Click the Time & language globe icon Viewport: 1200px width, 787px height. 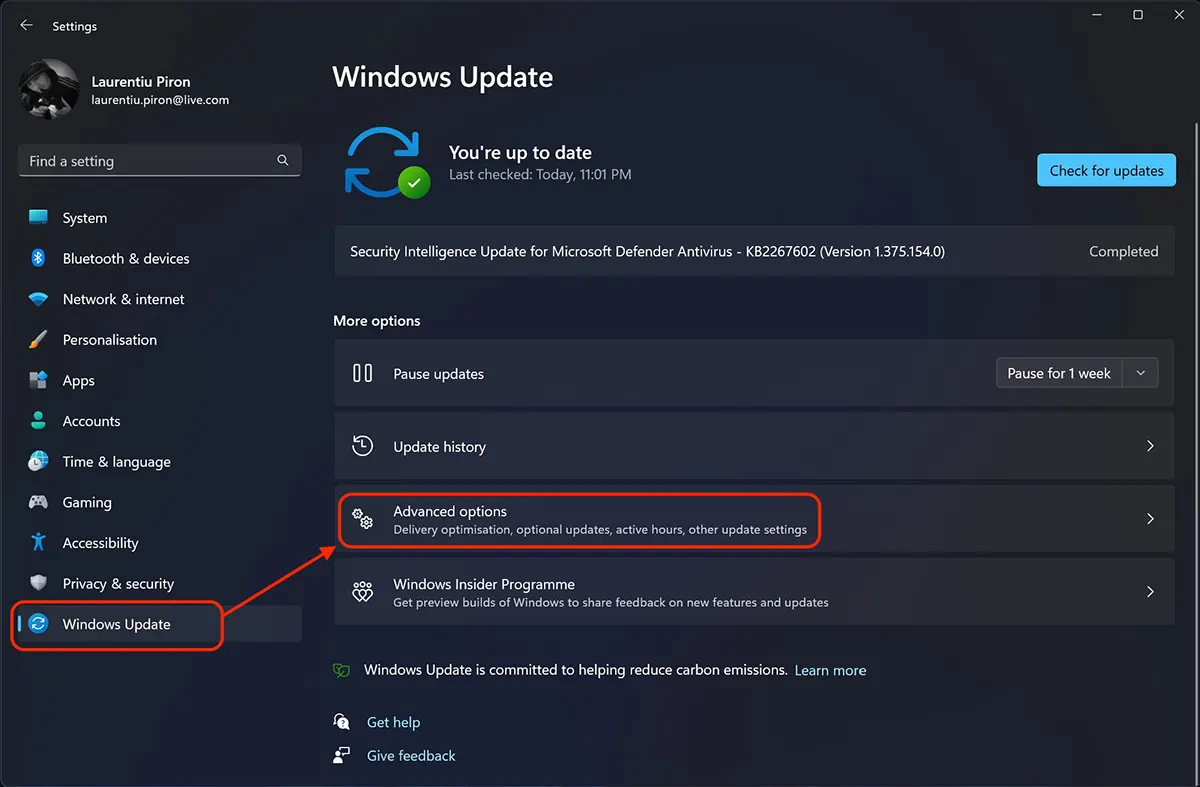[x=38, y=461]
